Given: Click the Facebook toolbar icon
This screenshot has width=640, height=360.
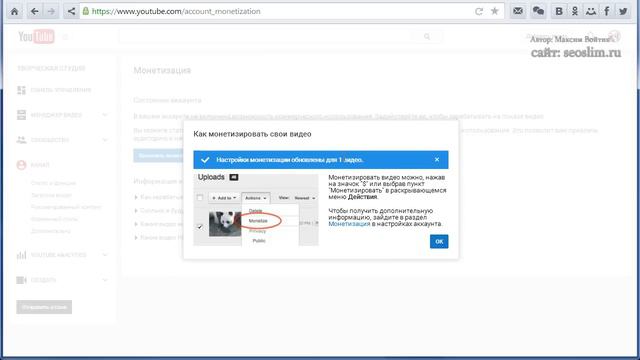Looking at the screenshot, I should click(x=607, y=11).
